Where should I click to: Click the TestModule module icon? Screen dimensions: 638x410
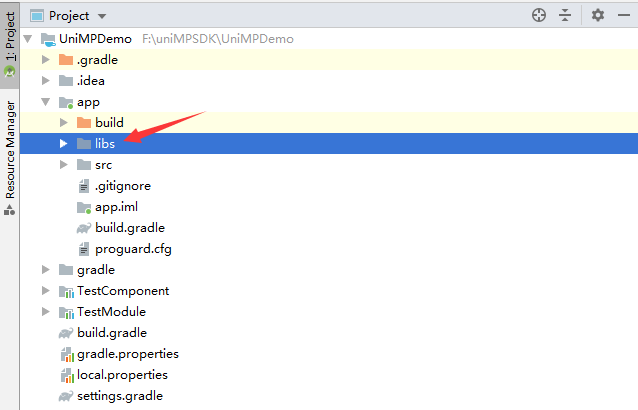pos(66,312)
